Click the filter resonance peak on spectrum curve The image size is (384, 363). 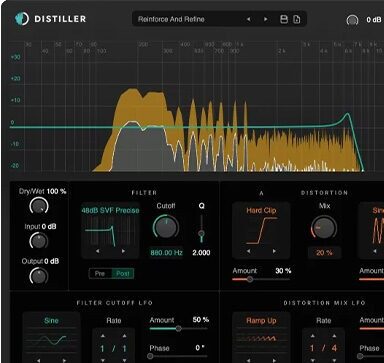348,114
